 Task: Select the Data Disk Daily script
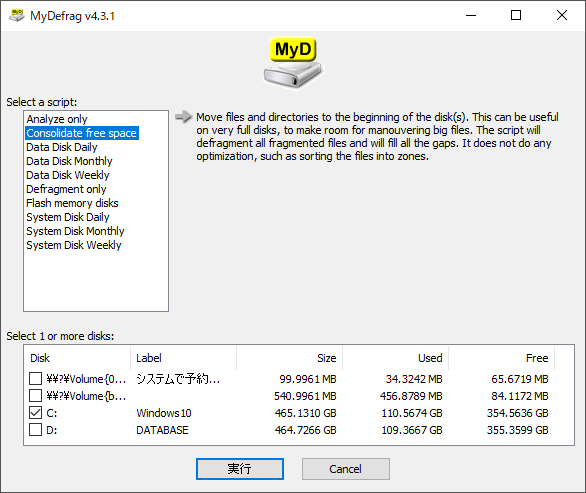[x=62, y=147]
